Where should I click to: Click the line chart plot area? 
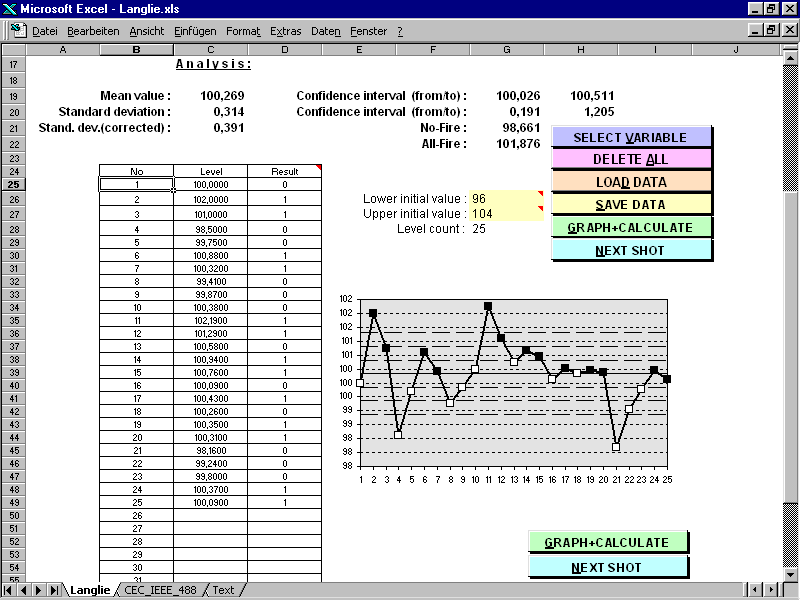[514, 383]
